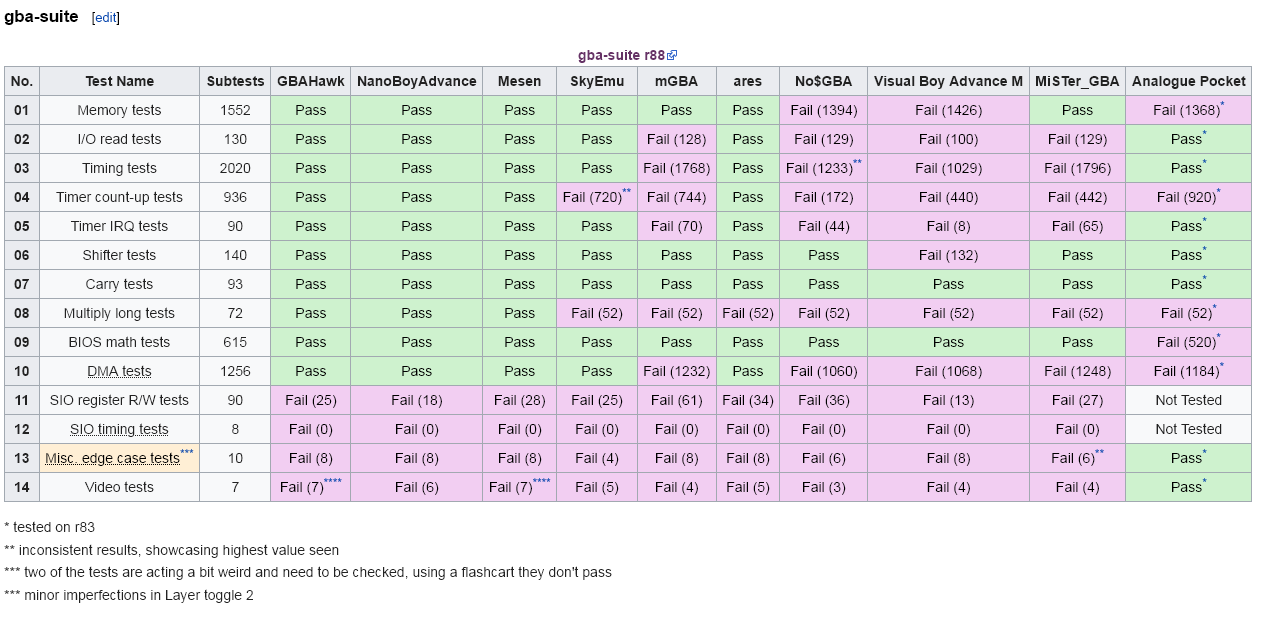Image resolution: width=1275 pixels, height=628 pixels.
Task: Select the Carry tests cell
Action: tap(119, 284)
